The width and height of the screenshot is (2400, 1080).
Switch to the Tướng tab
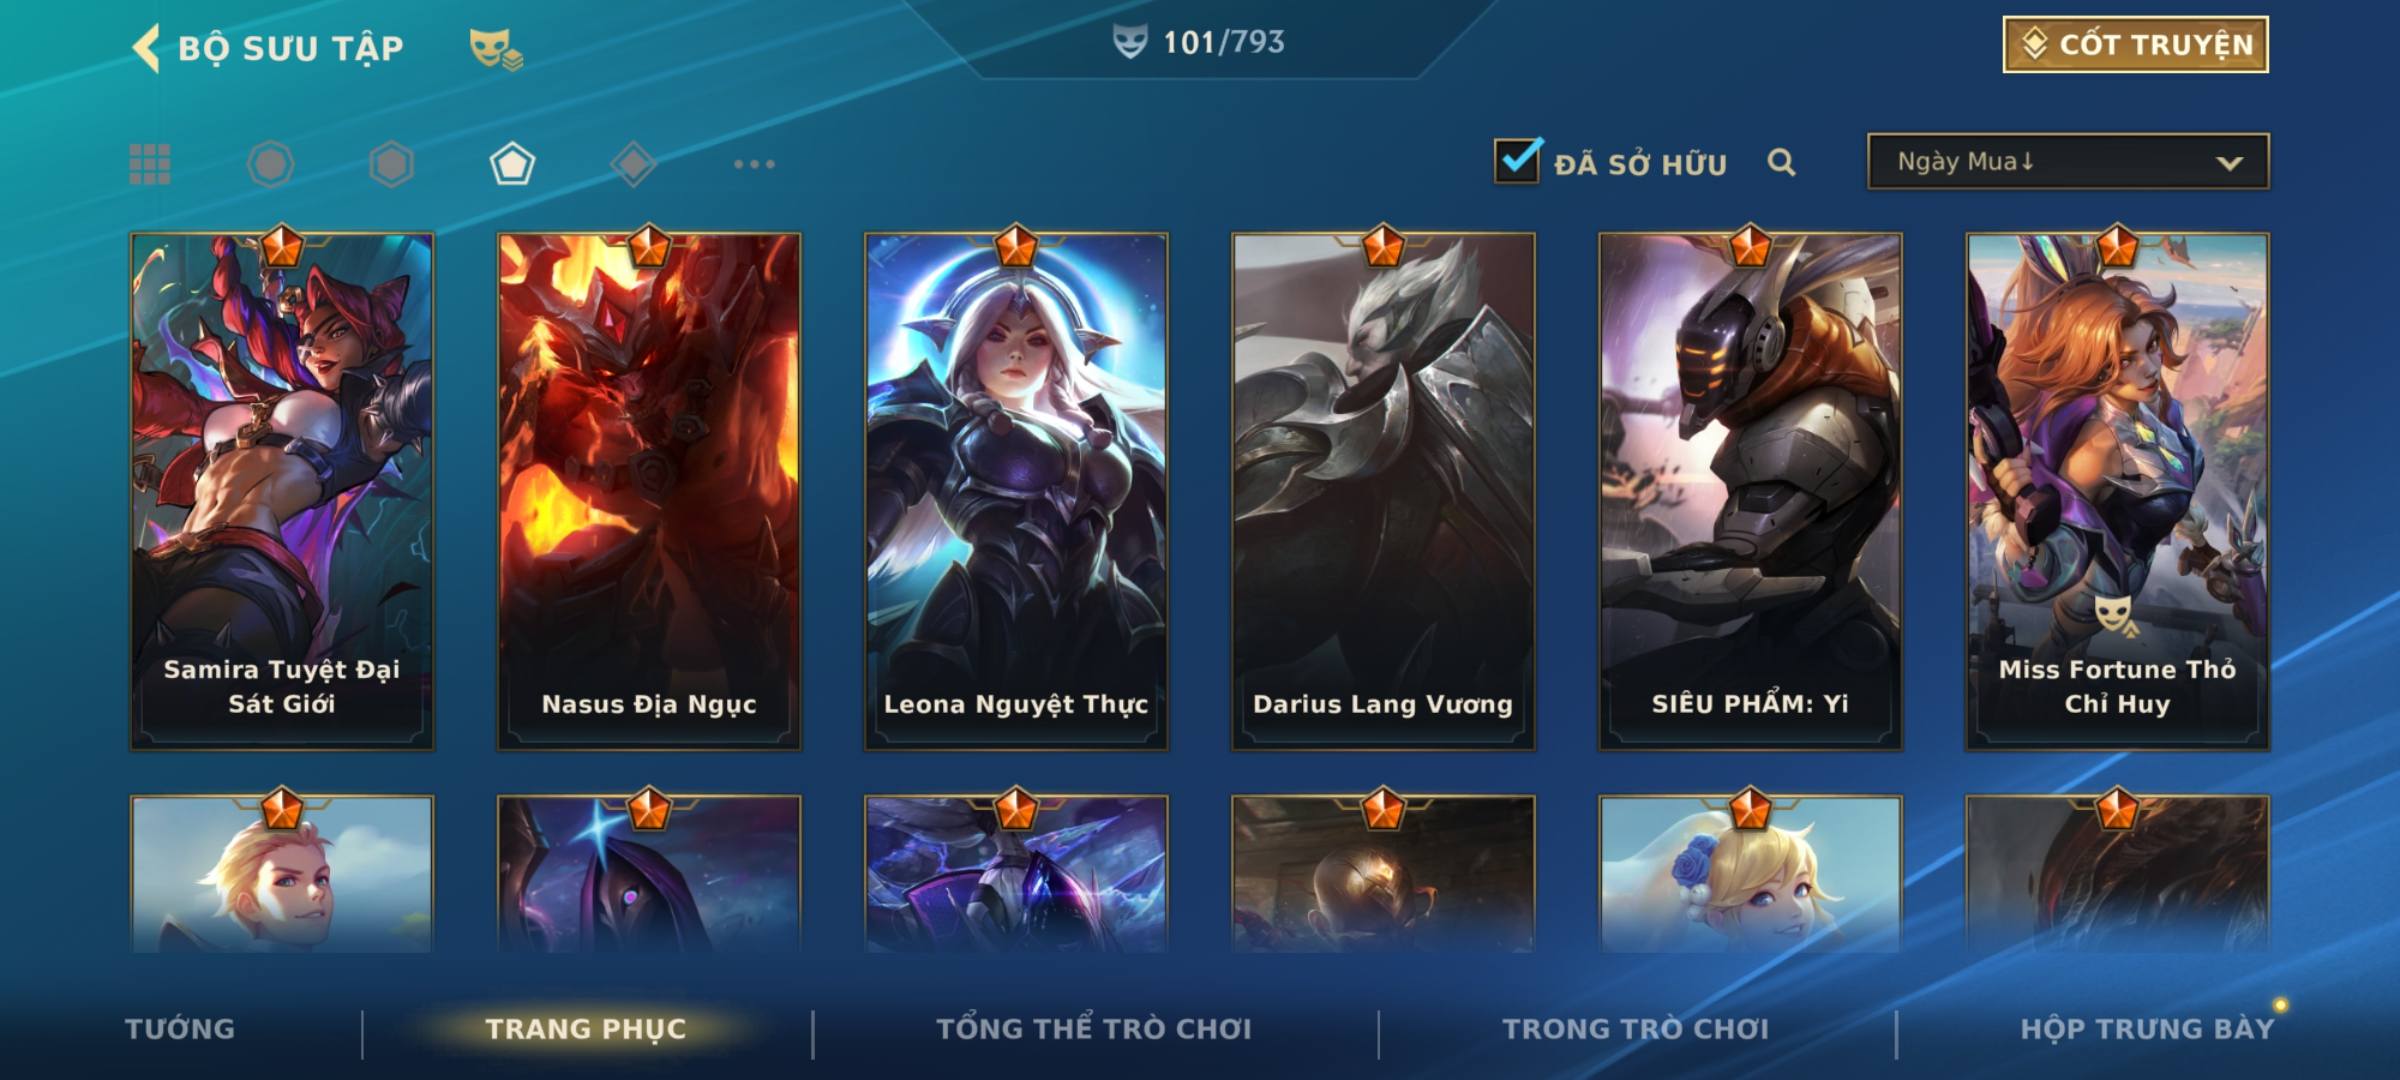click(x=180, y=1029)
